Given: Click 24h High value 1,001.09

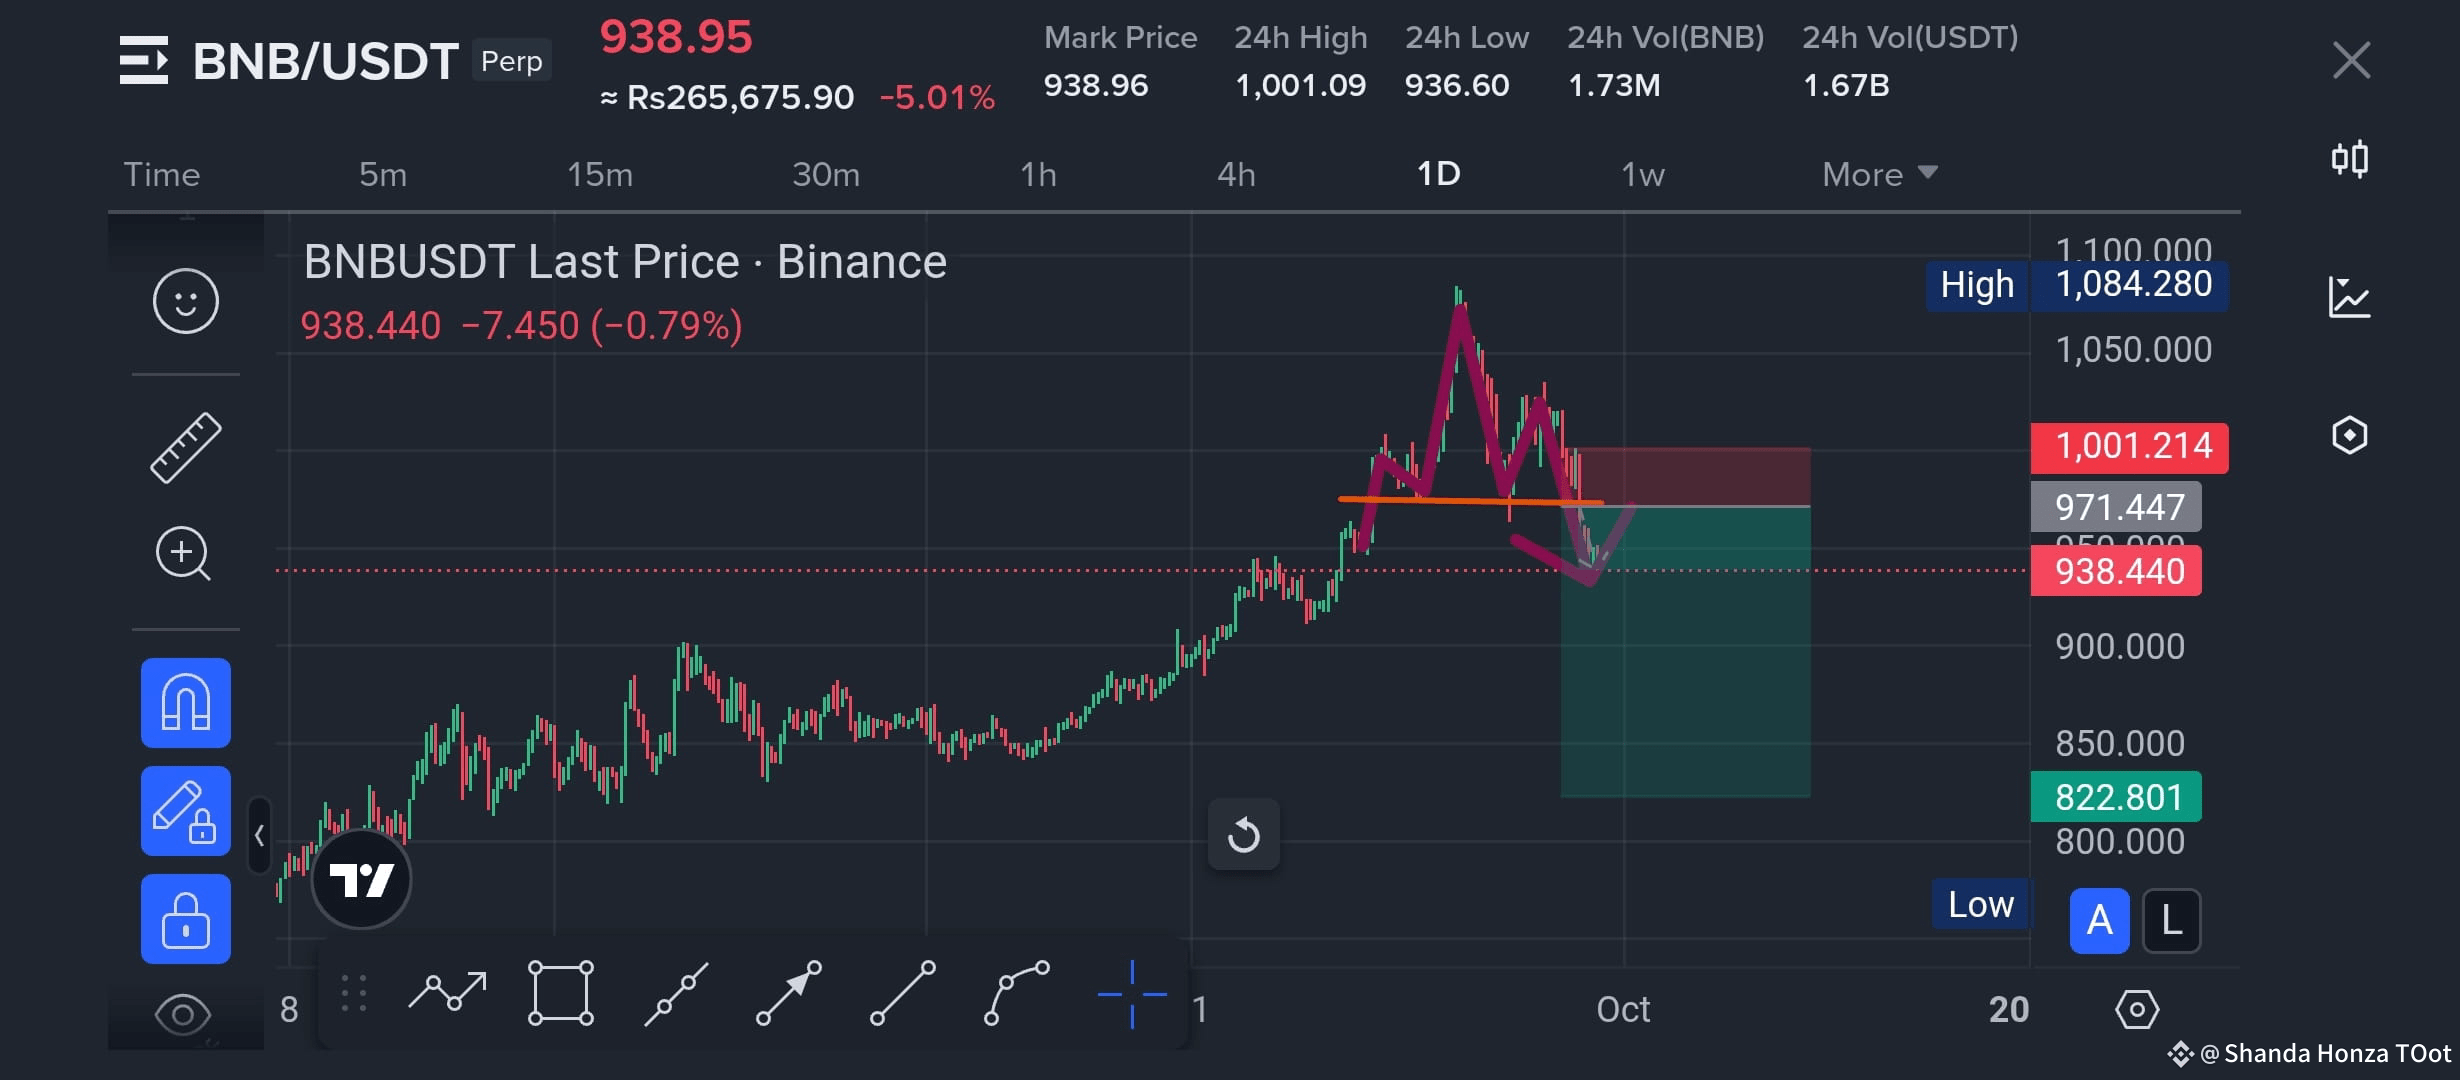Looking at the screenshot, I should click(1301, 86).
